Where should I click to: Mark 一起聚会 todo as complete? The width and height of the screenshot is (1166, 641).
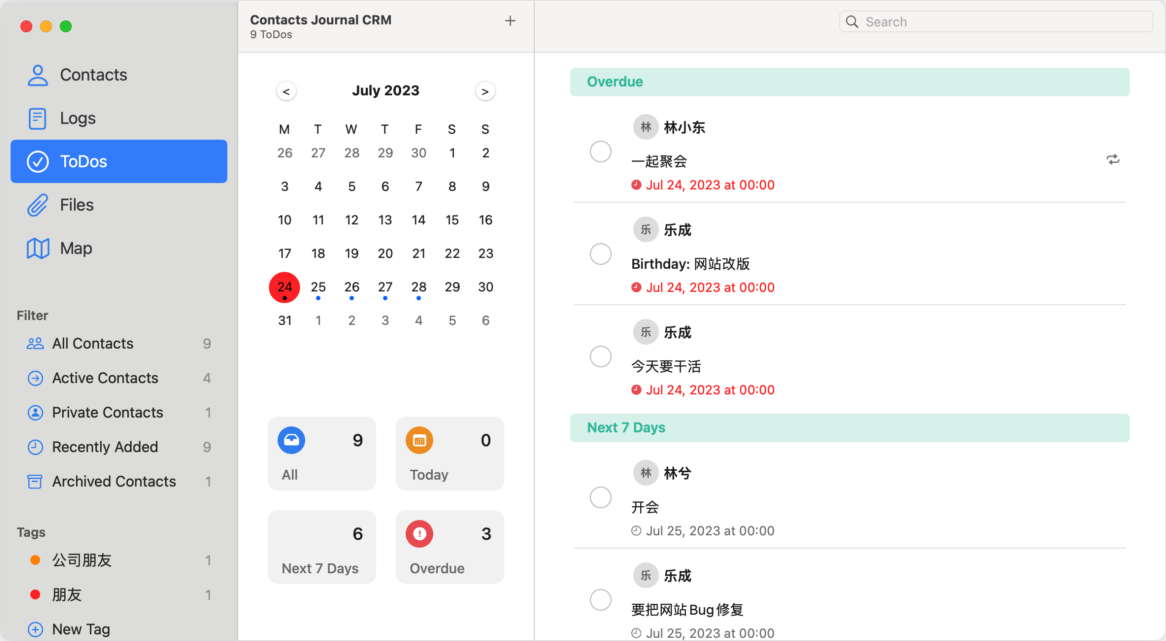tap(601, 152)
